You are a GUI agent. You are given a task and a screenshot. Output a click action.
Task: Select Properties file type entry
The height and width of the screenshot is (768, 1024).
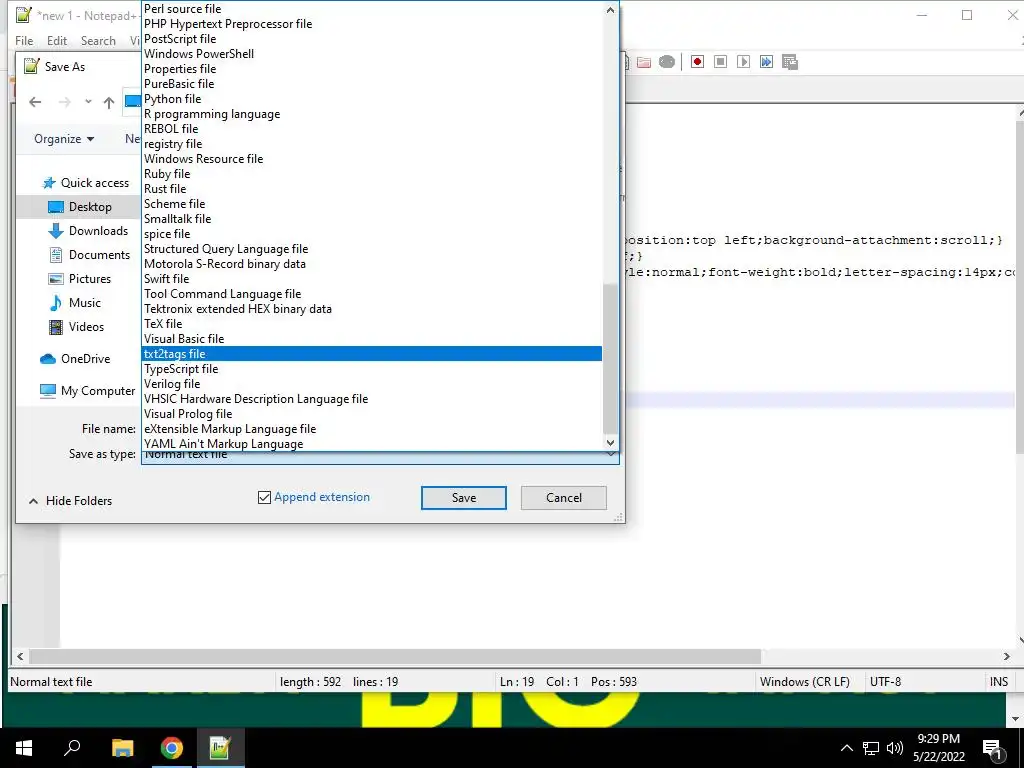point(372,69)
